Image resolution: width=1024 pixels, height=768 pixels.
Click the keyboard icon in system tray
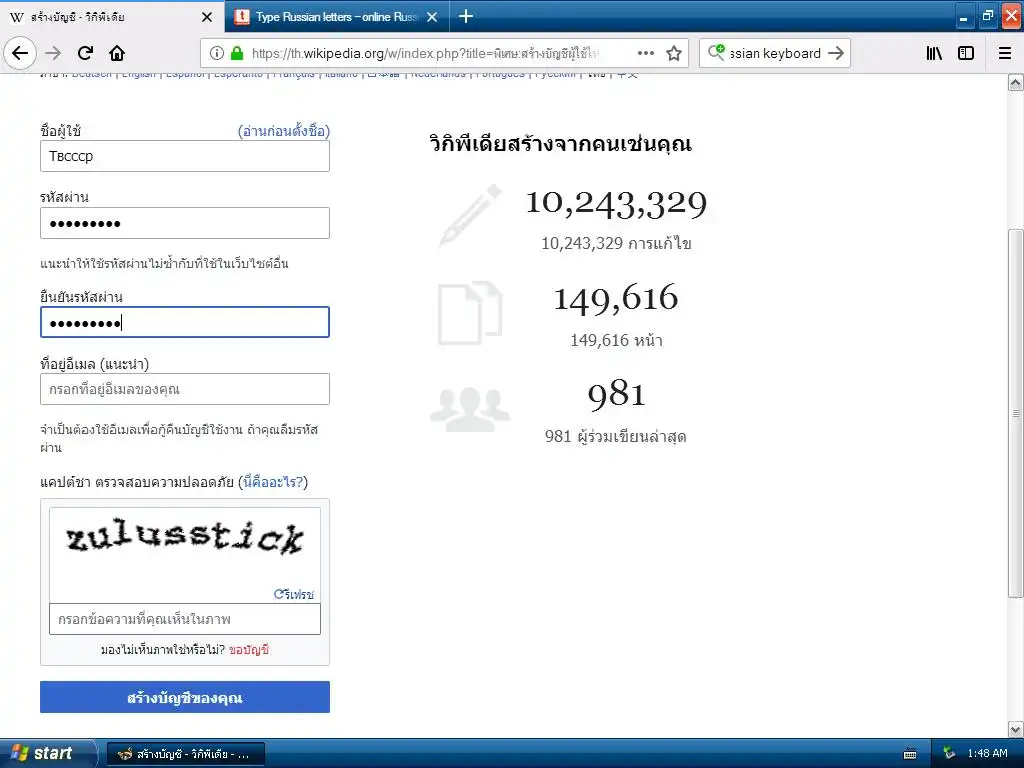[910, 754]
